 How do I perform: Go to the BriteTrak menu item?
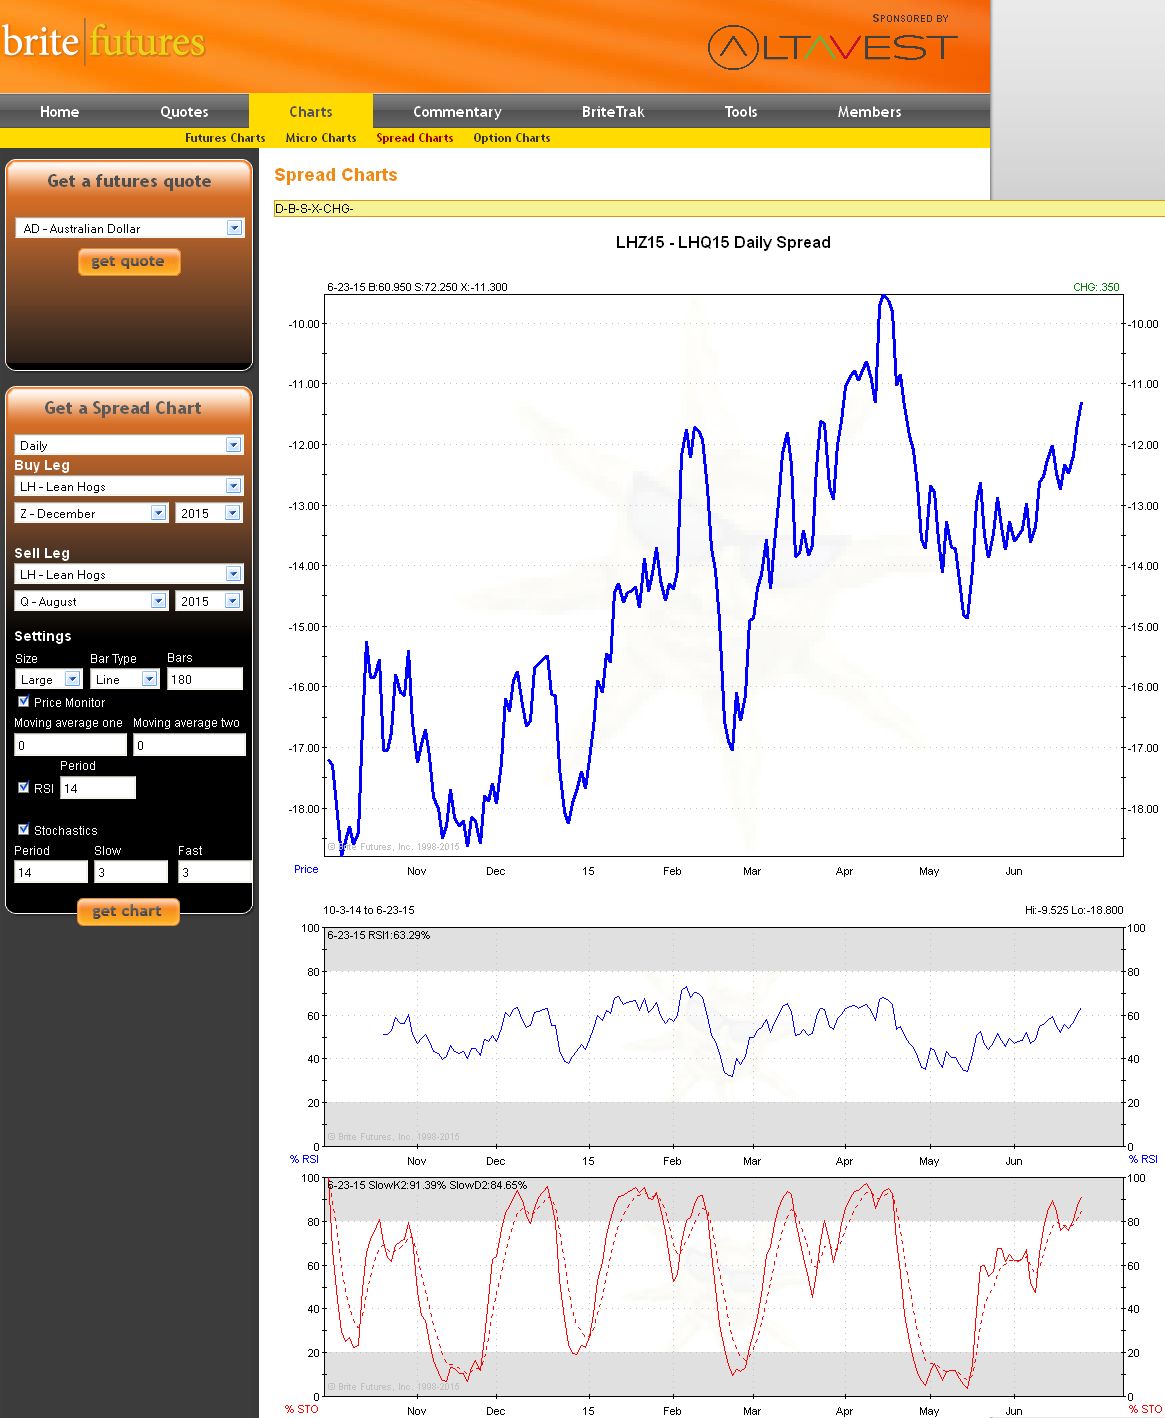pyautogui.click(x=613, y=112)
